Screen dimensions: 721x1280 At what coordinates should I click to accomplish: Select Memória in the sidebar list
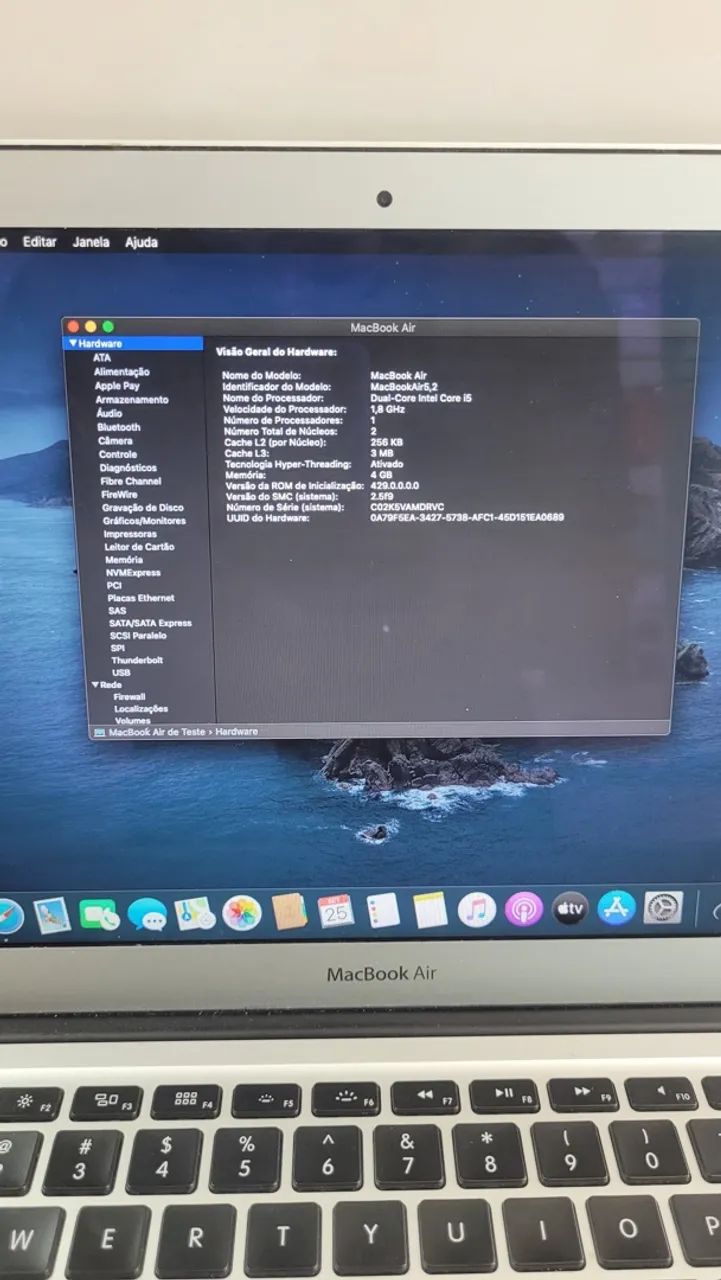click(124, 560)
